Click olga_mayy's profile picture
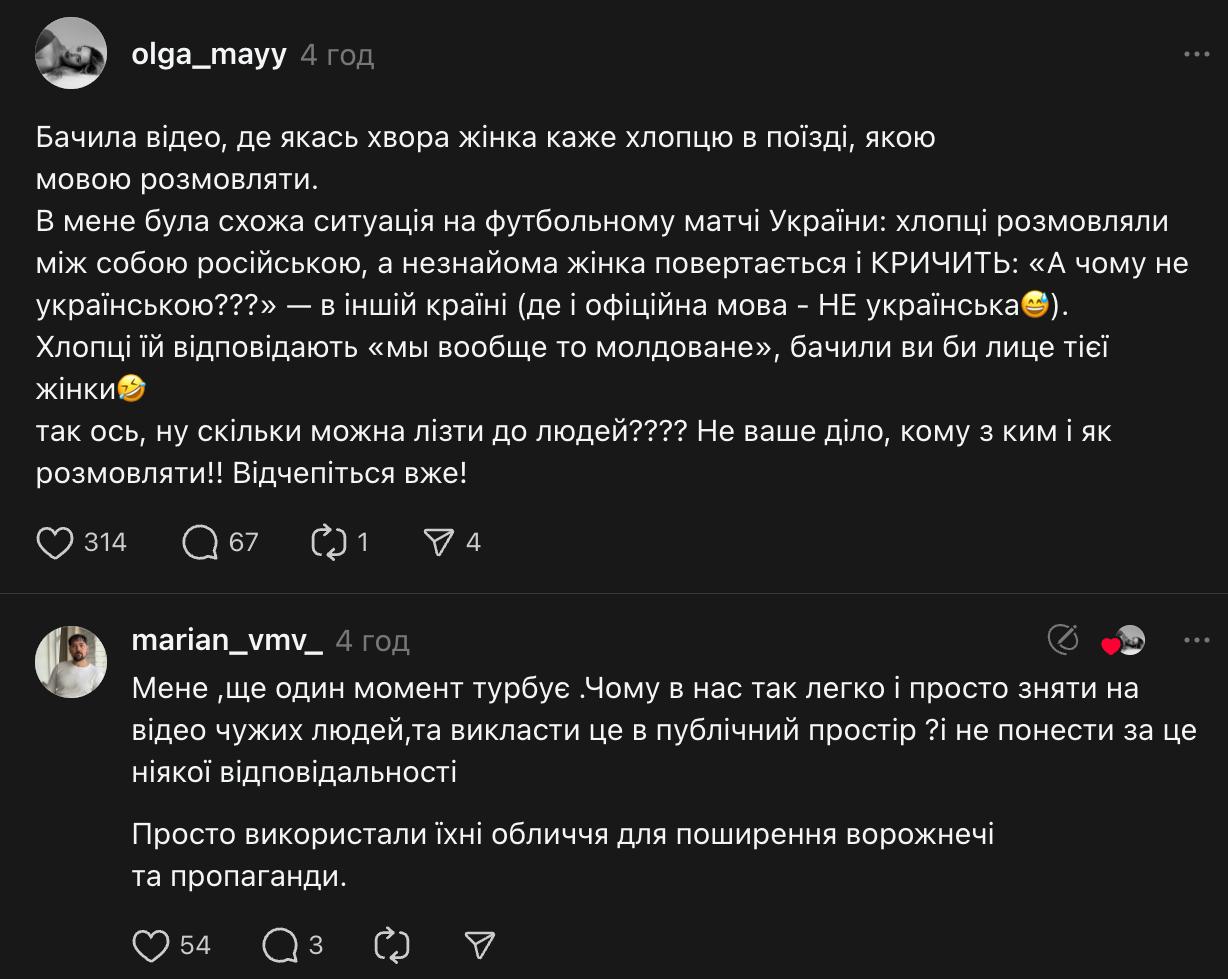Image resolution: width=1228 pixels, height=979 pixels. pos(71,54)
